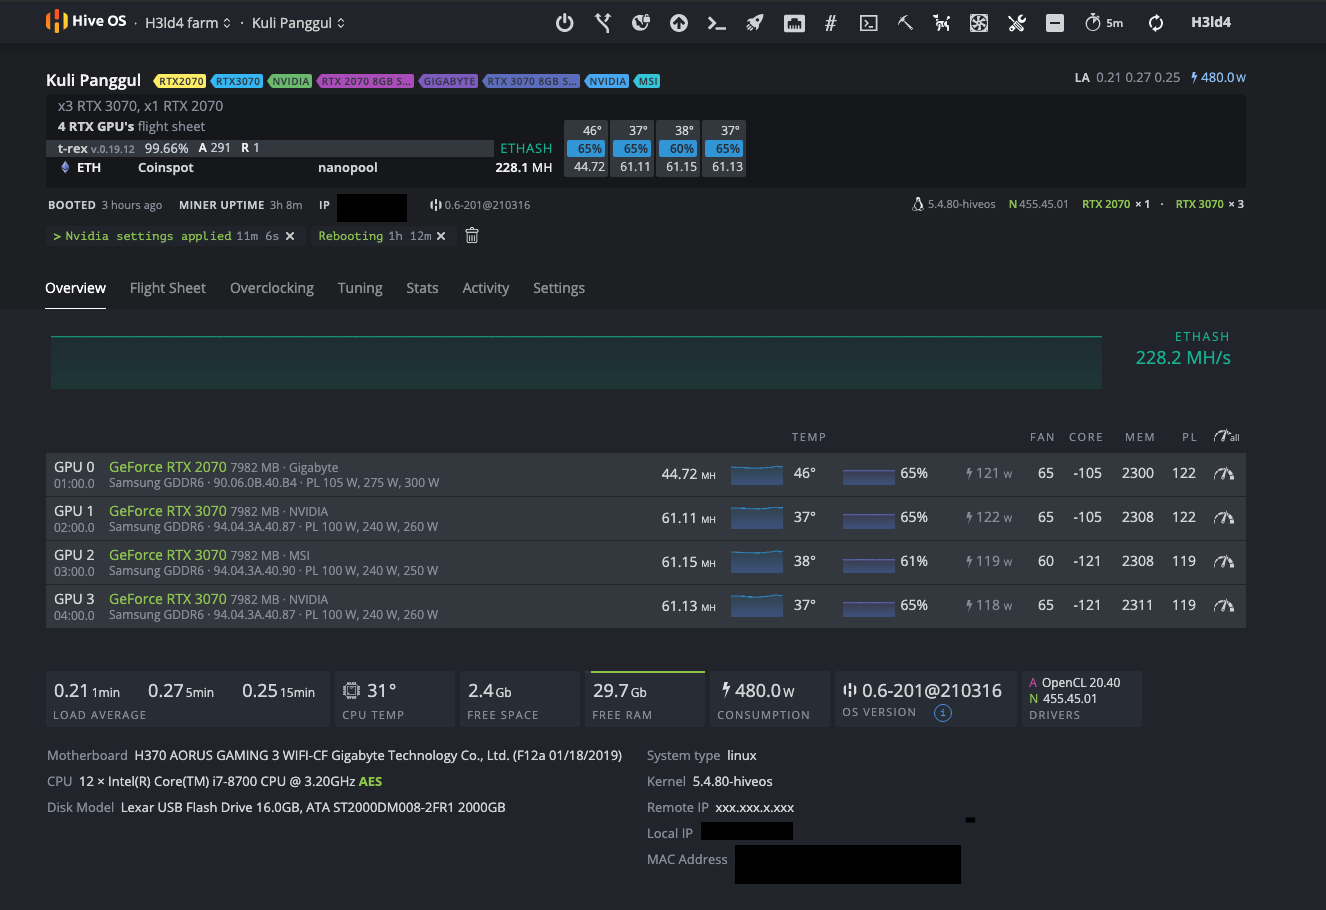Image resolution: width=1326 pixels, height=910 pixels.
Task: Open the H3ld4 account menu
Action: click(1211, 22)
